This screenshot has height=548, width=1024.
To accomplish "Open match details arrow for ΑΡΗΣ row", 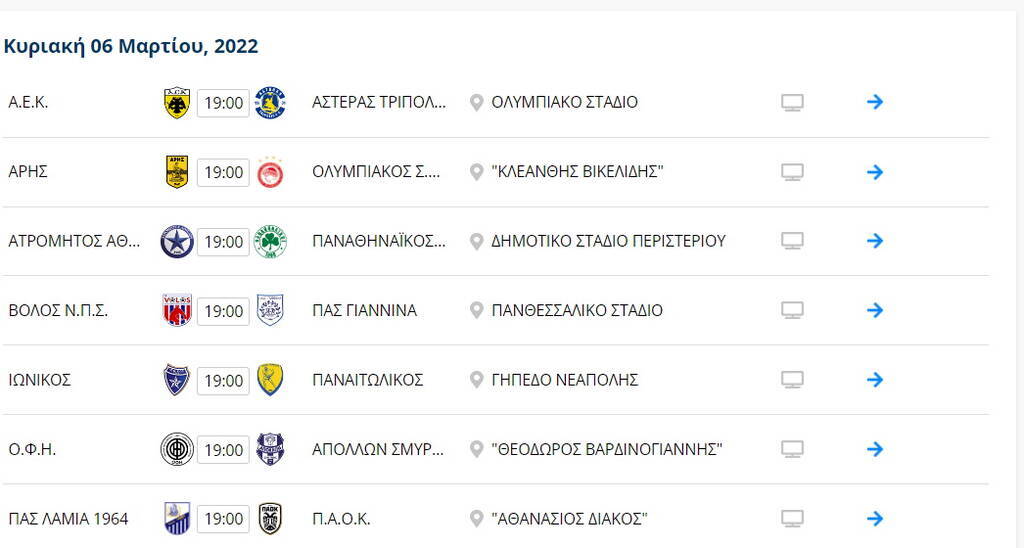I will point(875,172).
